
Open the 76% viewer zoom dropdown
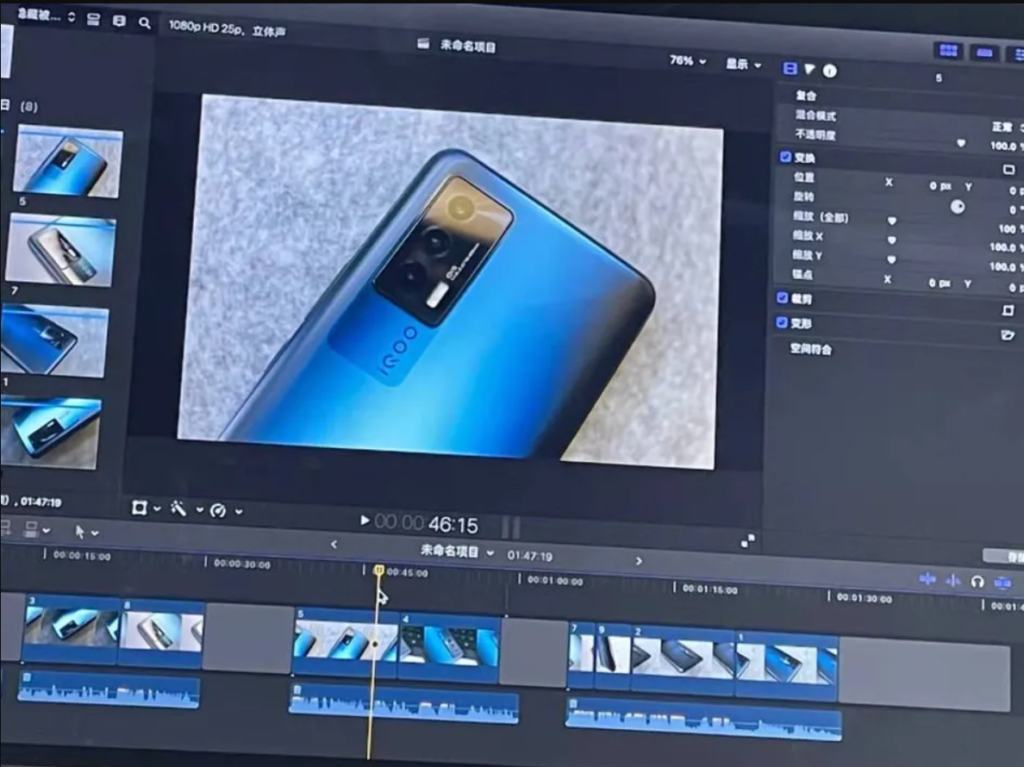[688, 61]
